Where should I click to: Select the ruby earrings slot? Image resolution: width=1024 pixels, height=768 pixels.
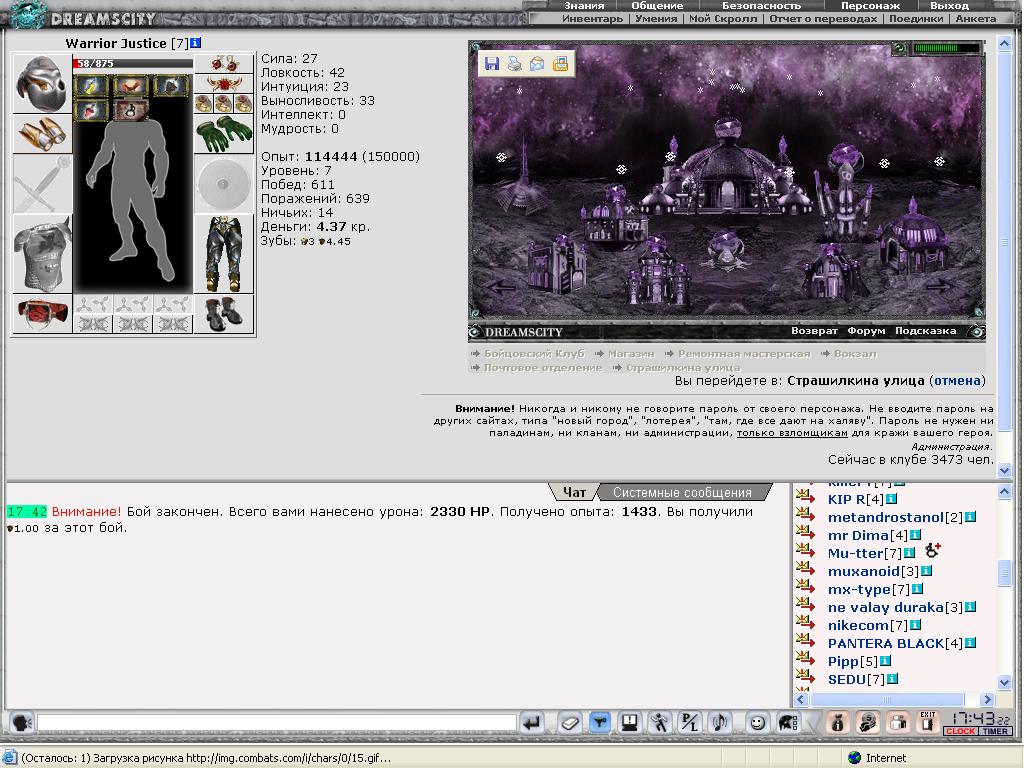coord(224,63)
